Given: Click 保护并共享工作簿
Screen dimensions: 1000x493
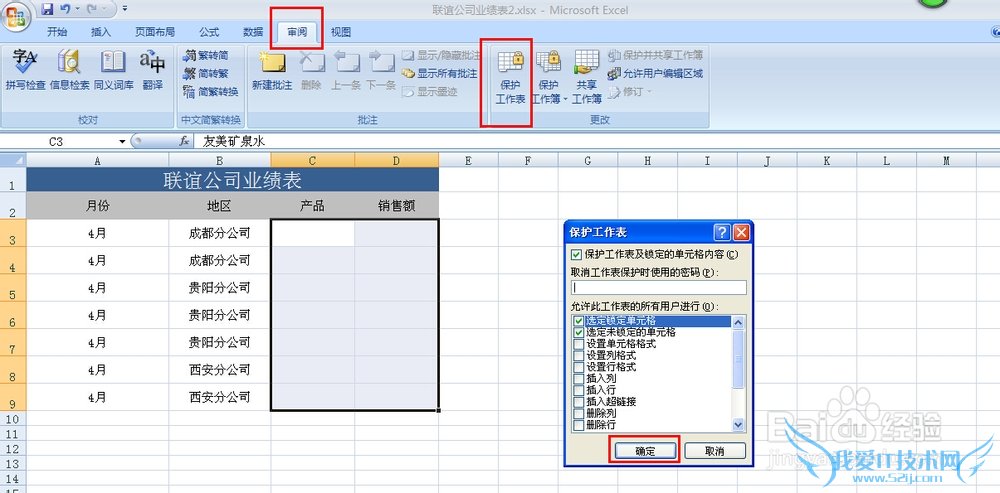Looking at the screenshot, I should click(x=655, y=55).
